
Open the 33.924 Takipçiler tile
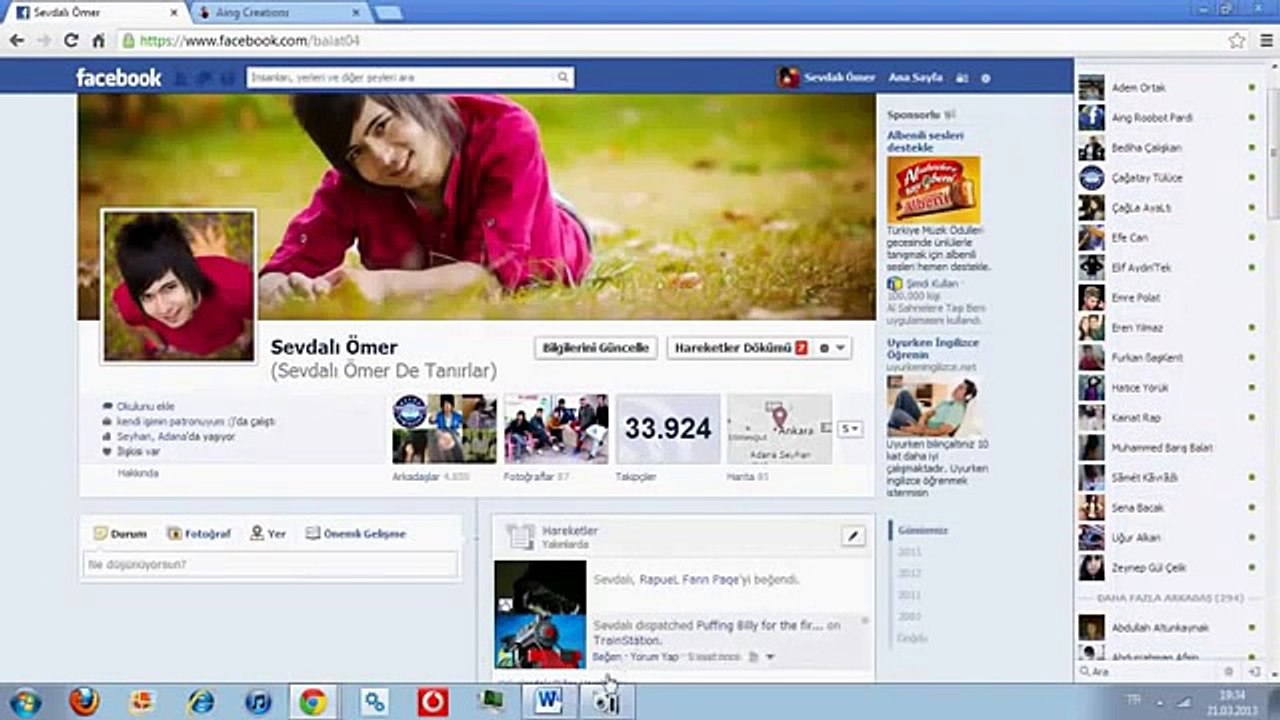(668, 429)
